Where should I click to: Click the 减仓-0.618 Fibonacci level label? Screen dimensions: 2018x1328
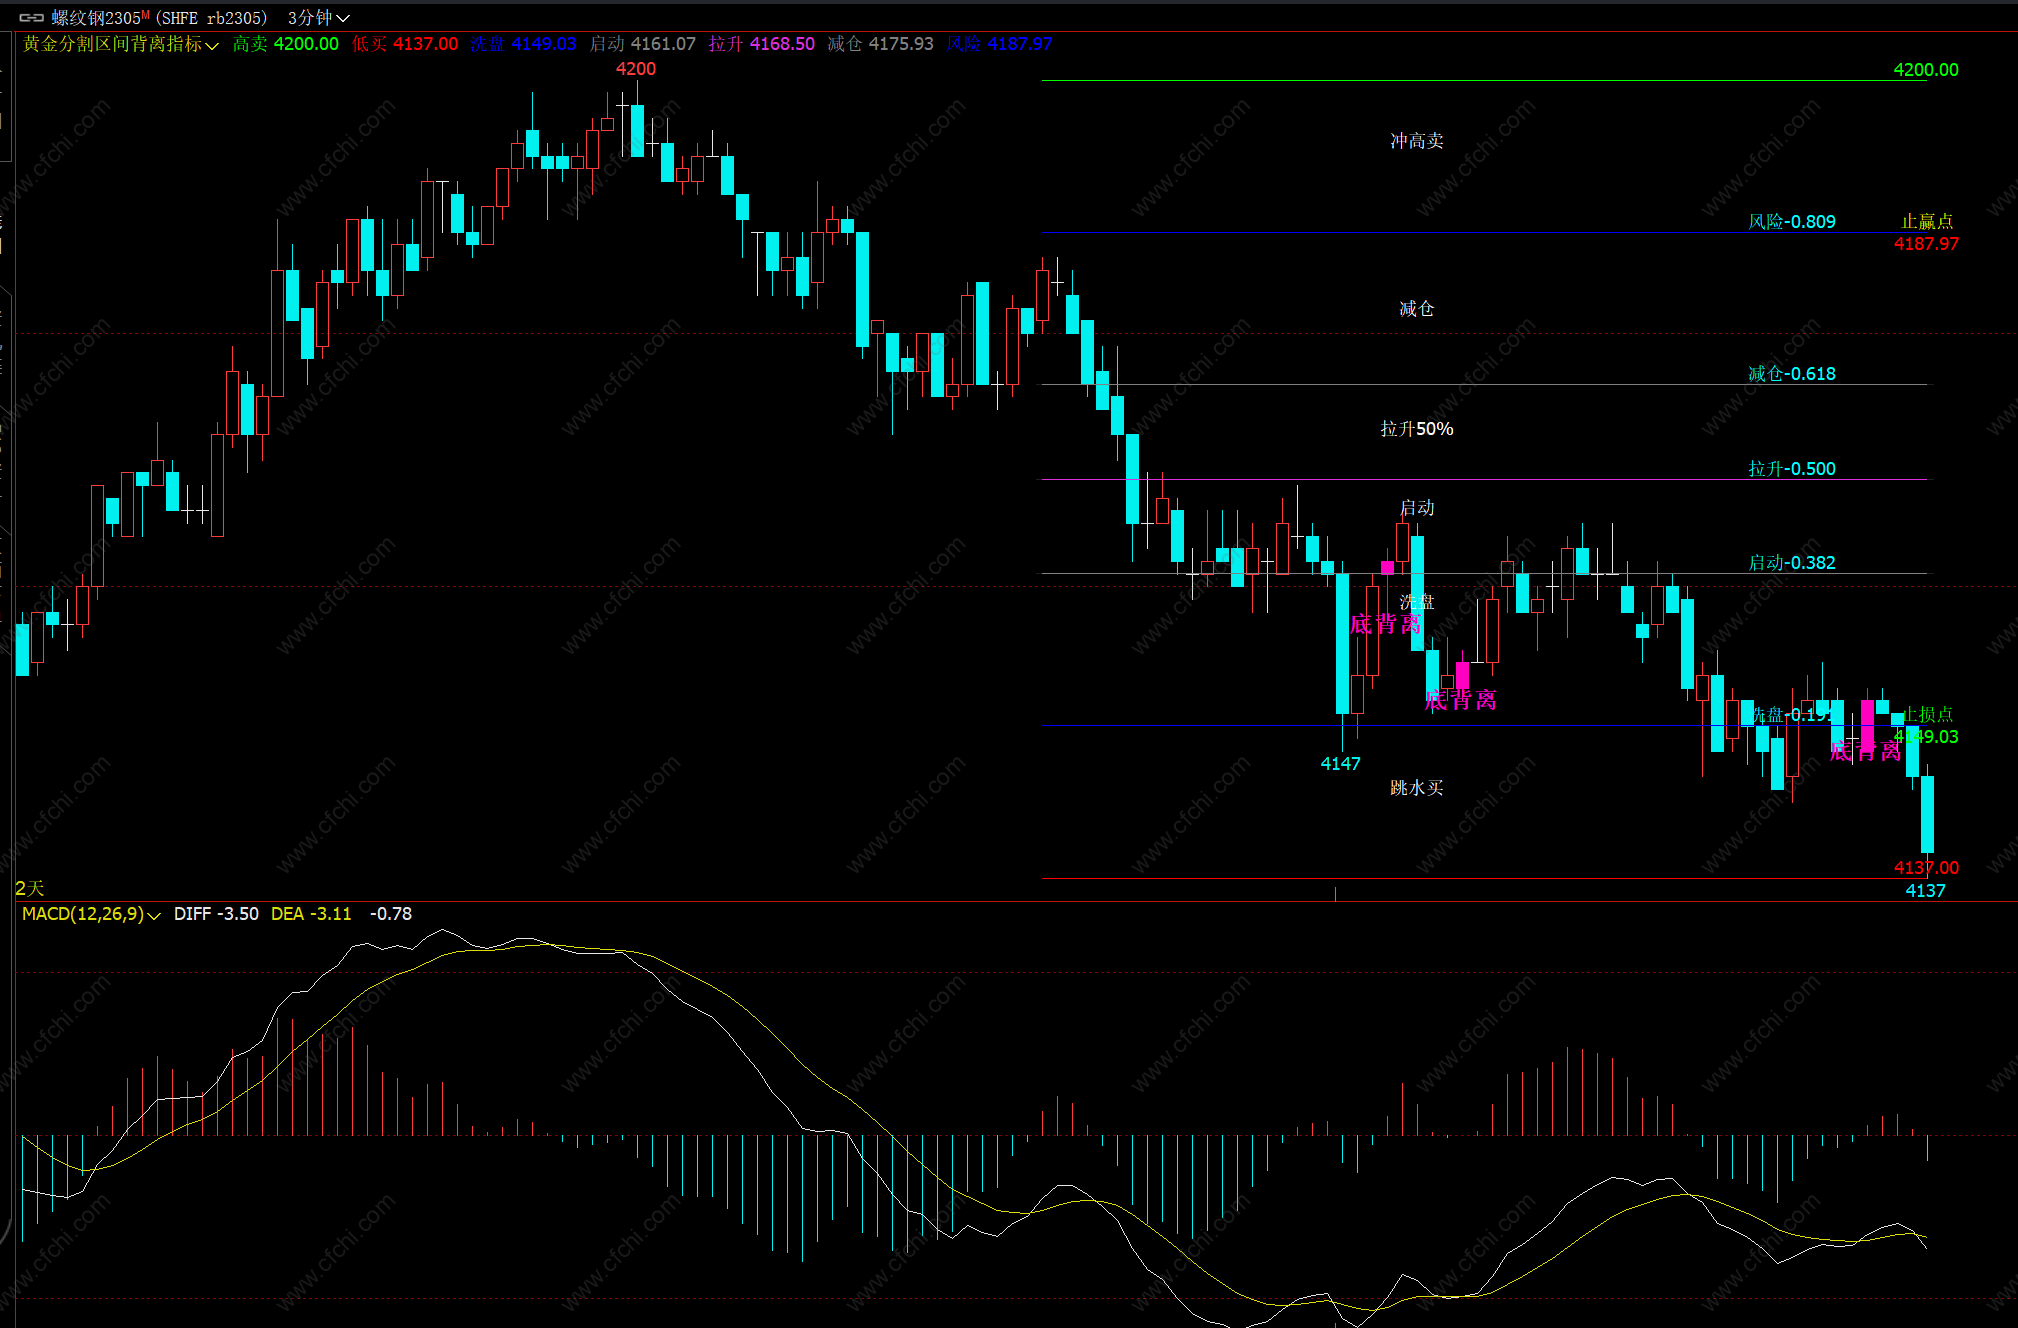pos(1791,374)
